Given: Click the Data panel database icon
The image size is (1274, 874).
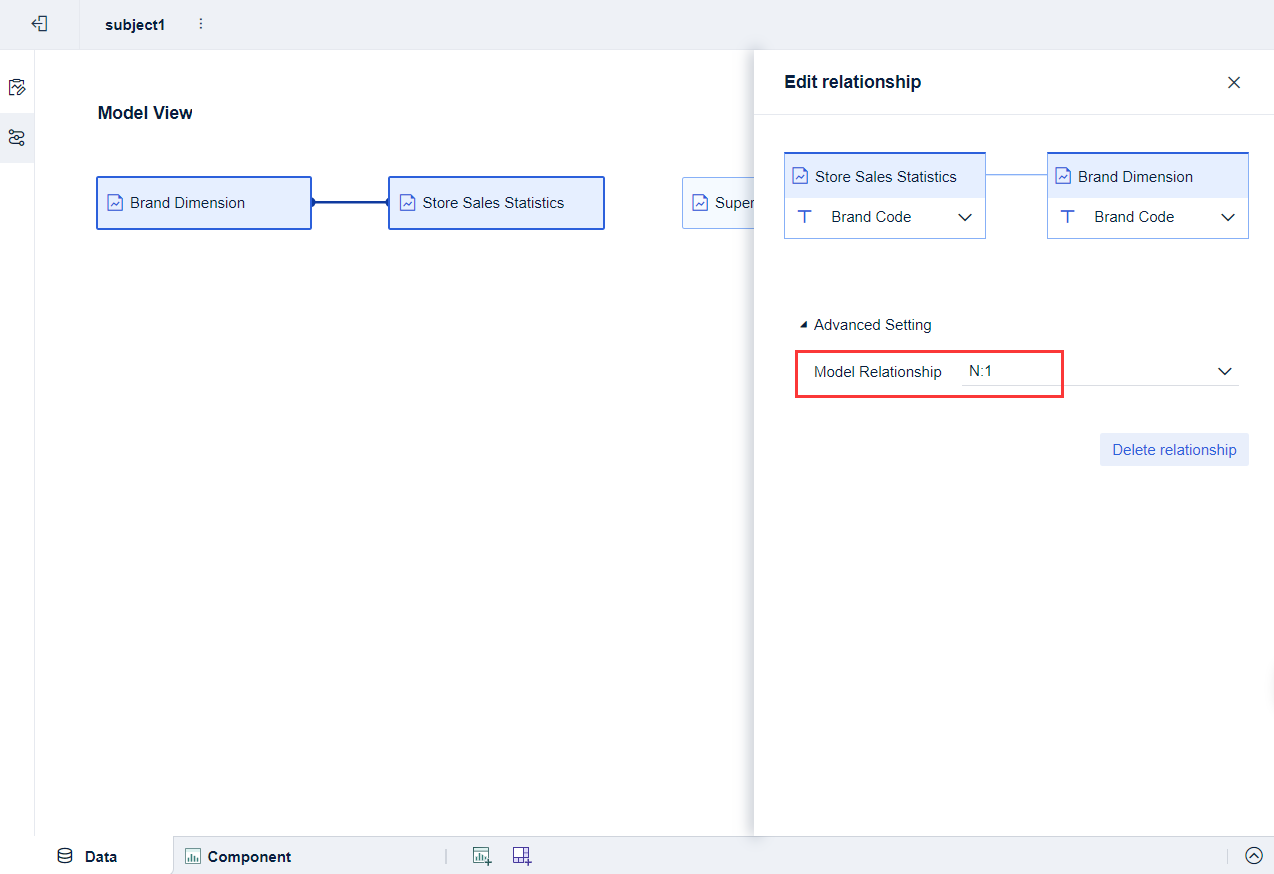Looking at the screenshot, I should click(x=63, y=856).
